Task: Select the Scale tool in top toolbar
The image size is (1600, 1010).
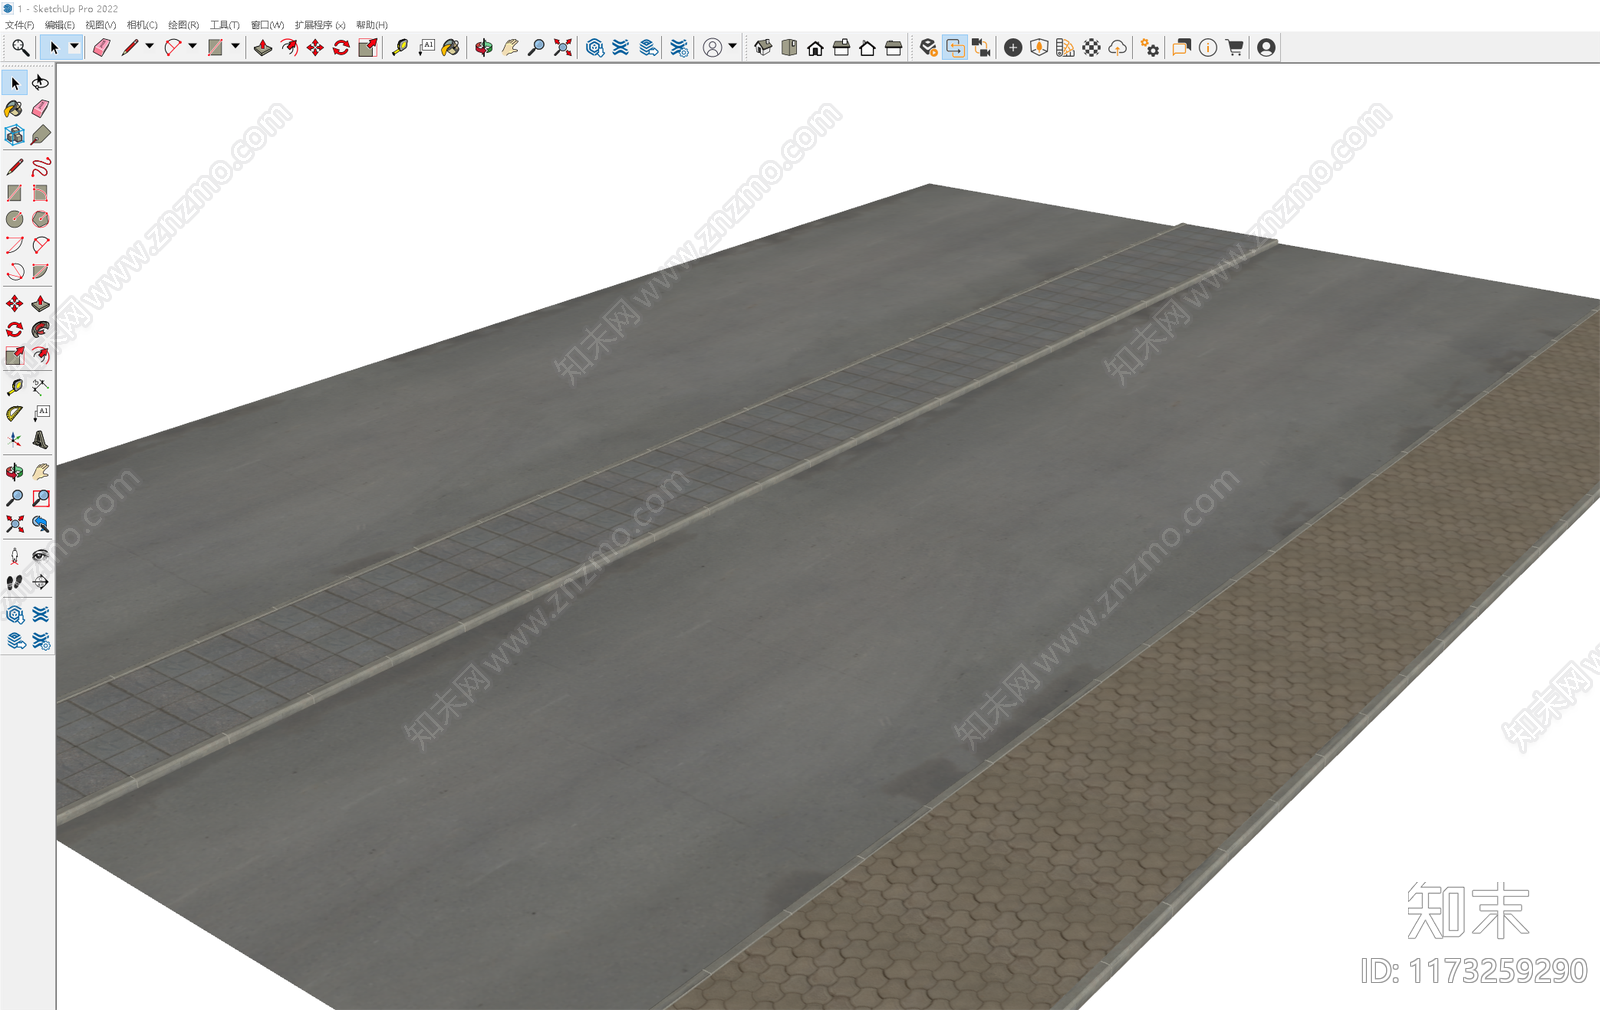Action: tap(368, 47)
